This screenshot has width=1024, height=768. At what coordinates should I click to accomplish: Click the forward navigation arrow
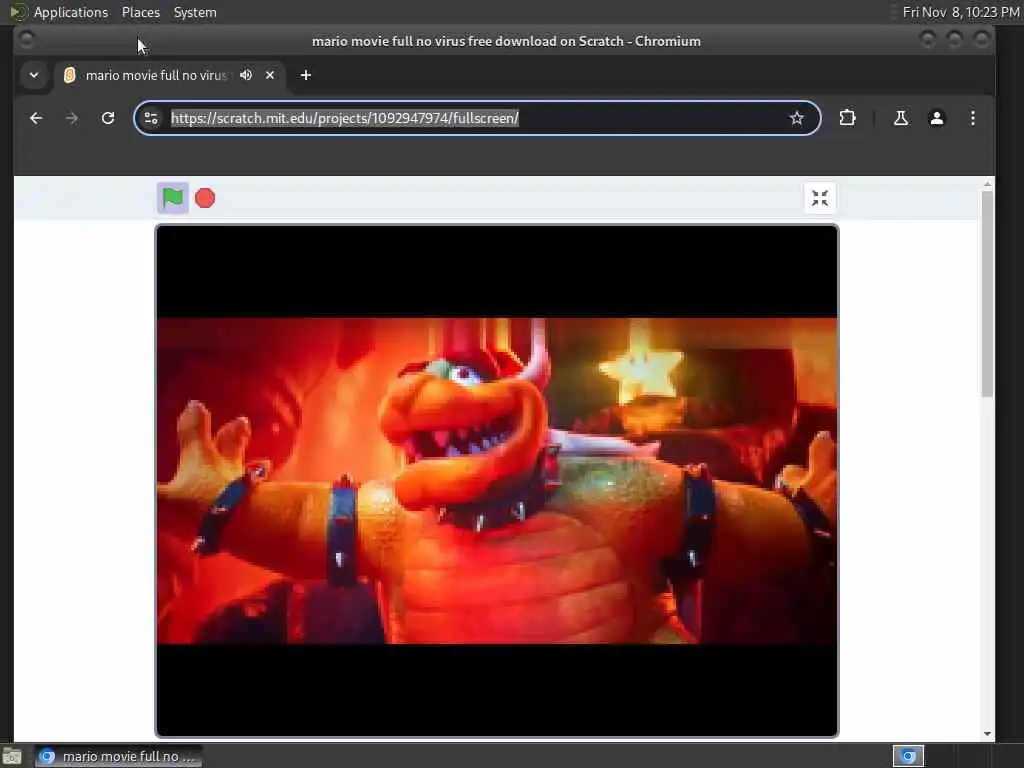72,118
